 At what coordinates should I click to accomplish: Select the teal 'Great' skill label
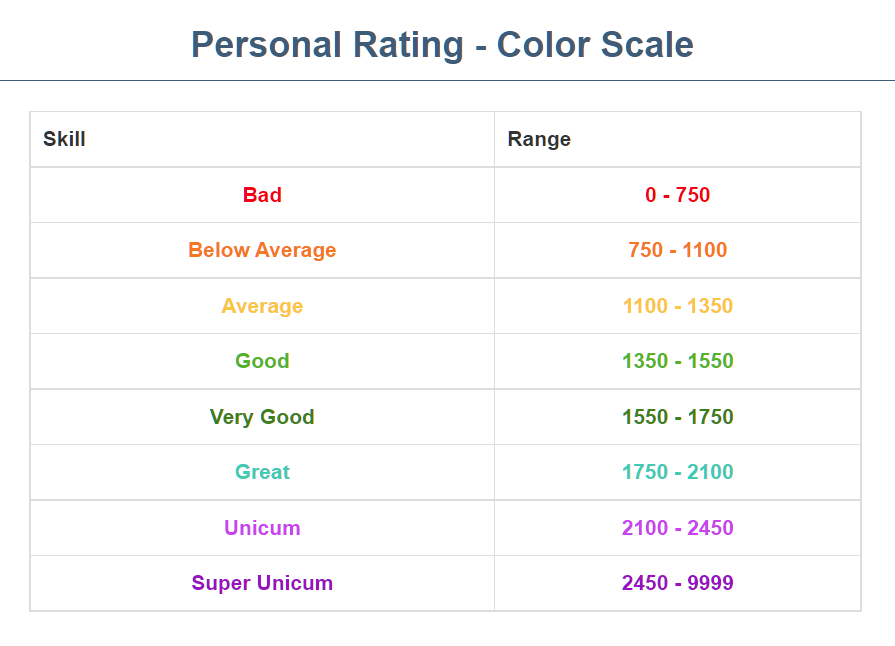(262, 472)
